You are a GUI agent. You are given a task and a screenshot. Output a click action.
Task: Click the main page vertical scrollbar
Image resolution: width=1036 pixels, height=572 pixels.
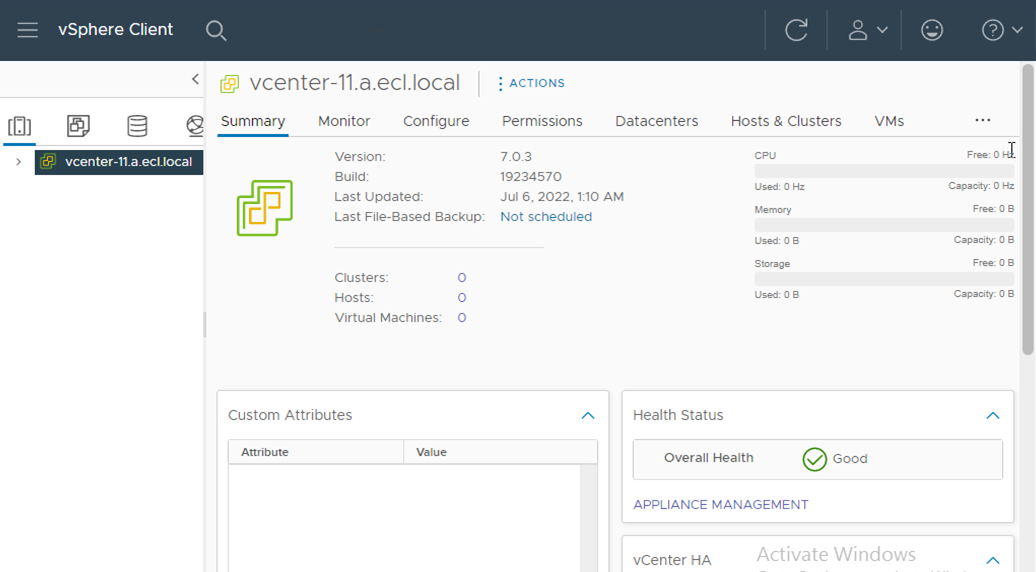point(1027,210)
